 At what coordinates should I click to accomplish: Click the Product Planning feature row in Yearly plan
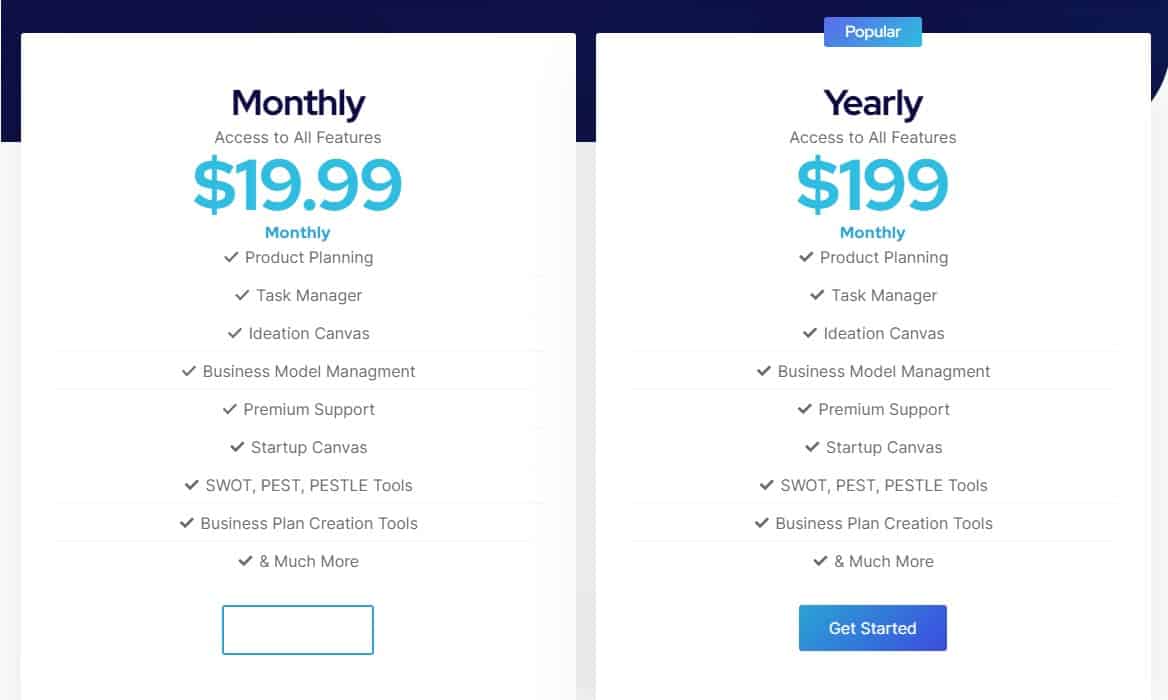click(872, 257)
